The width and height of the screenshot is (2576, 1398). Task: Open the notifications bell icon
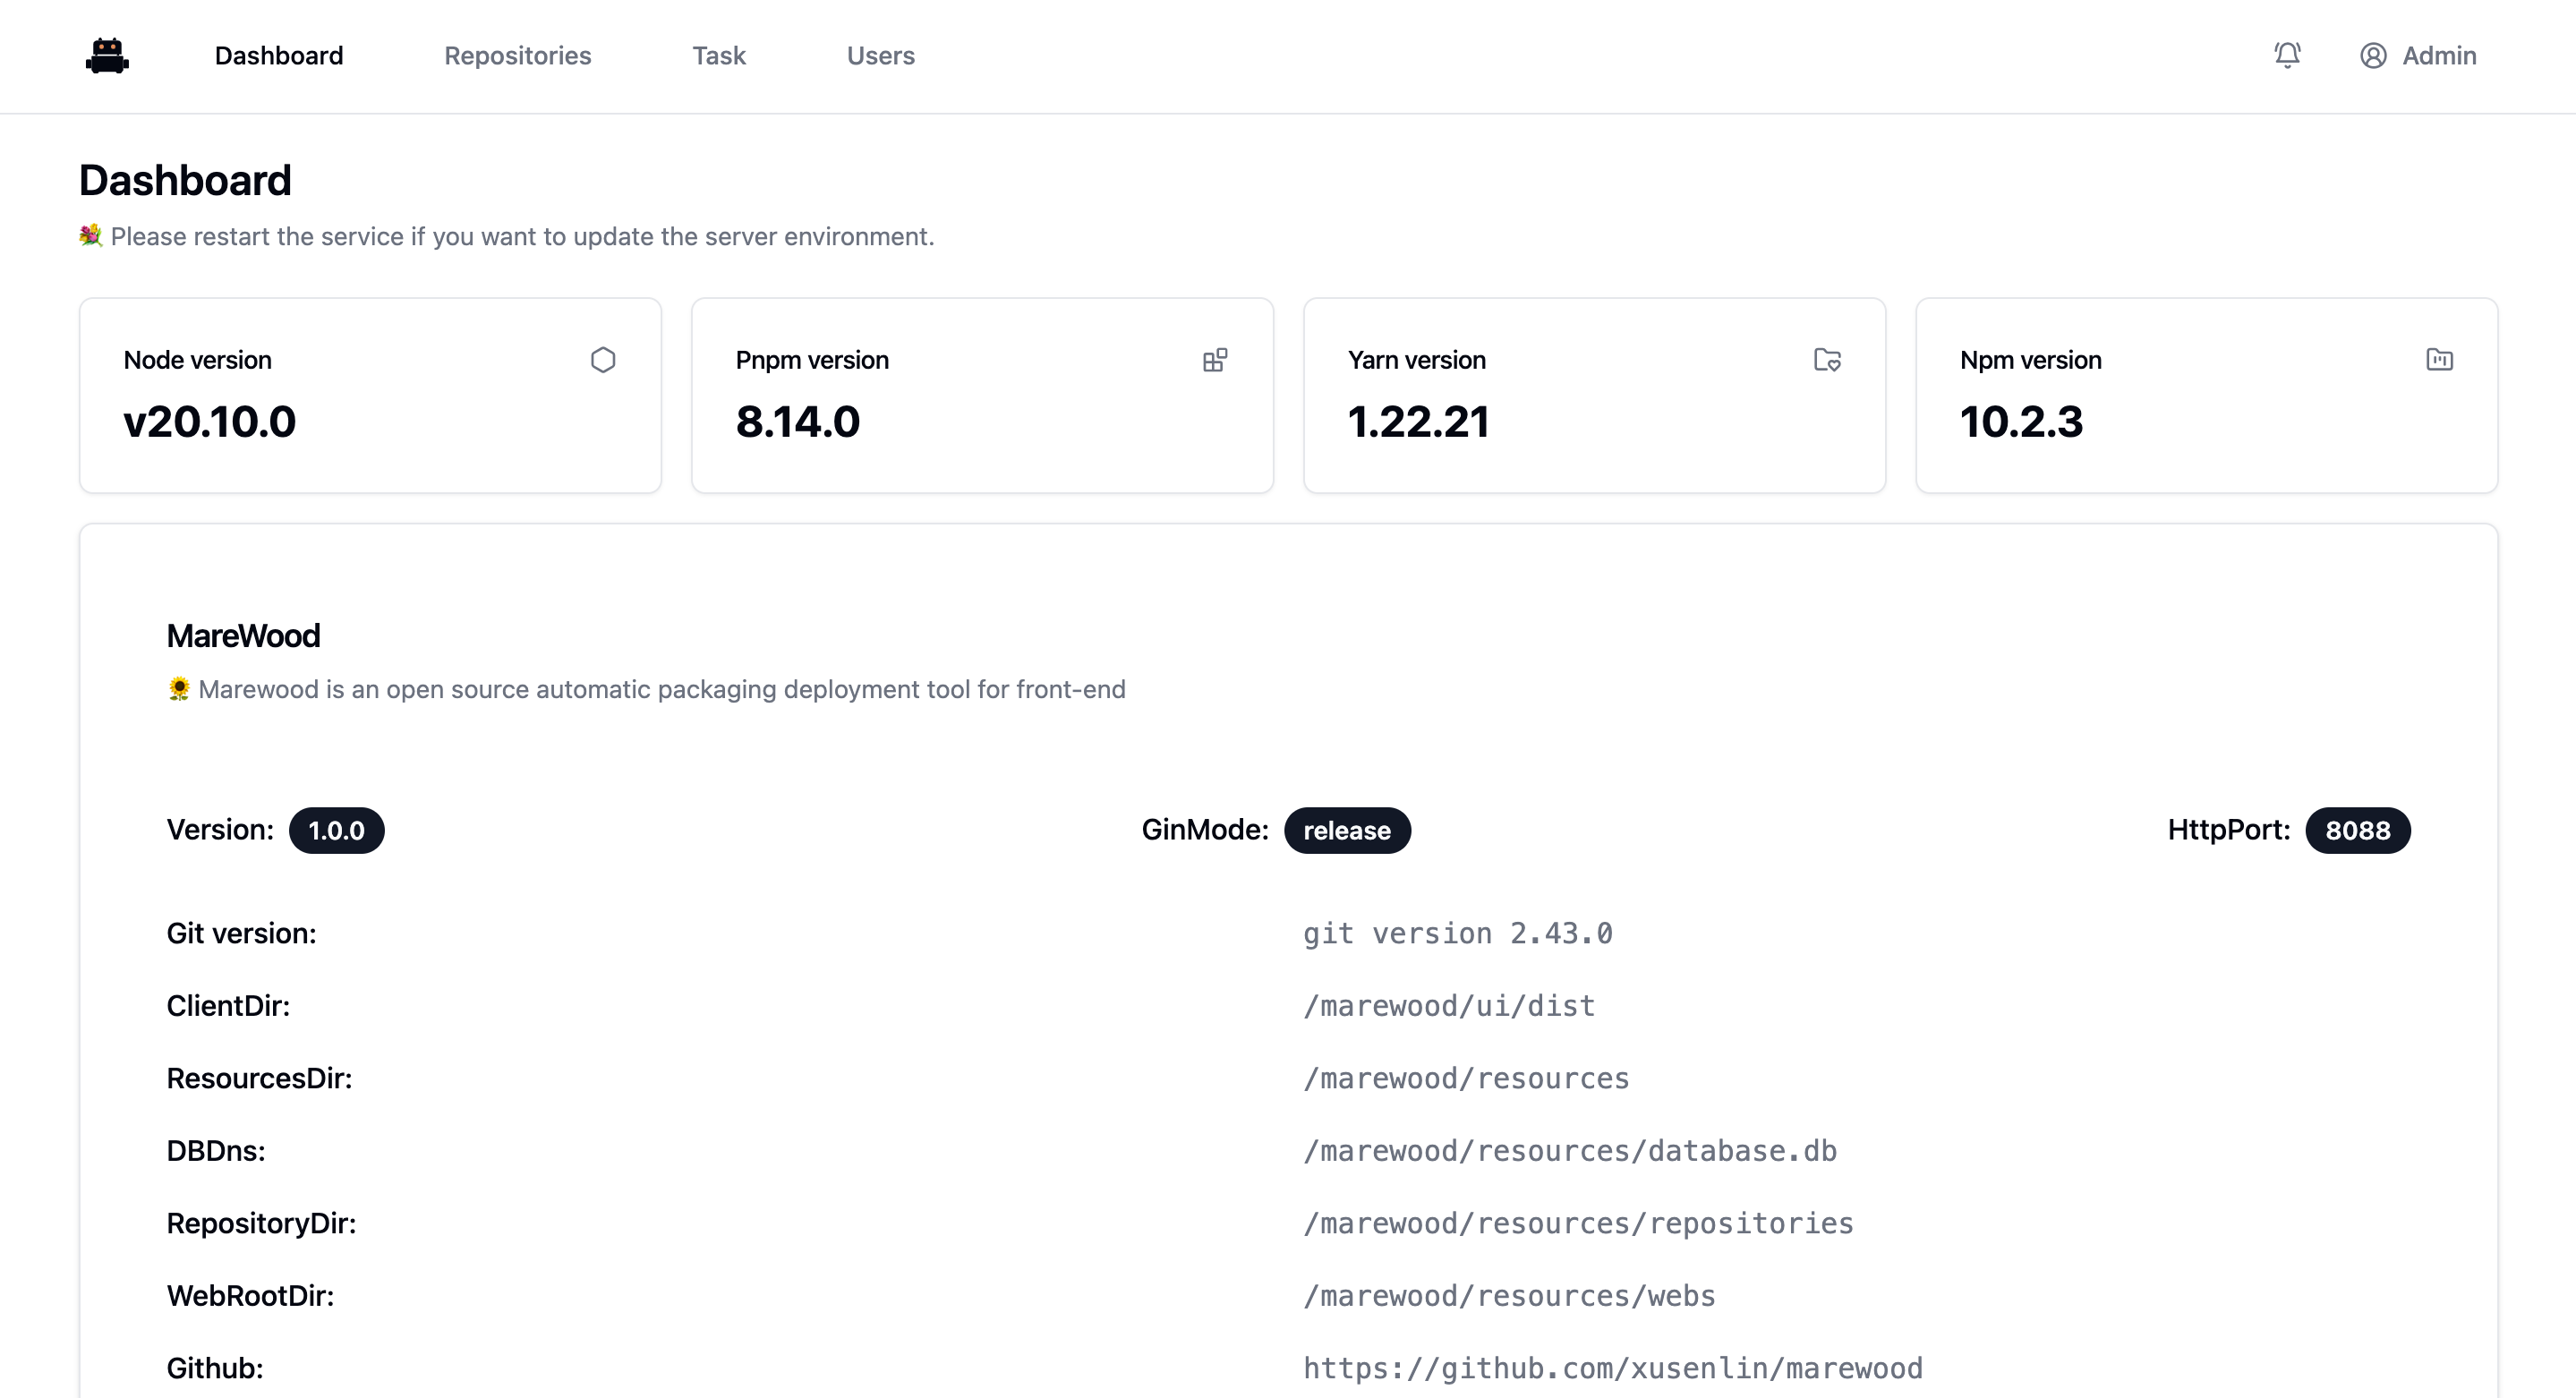2287,55
